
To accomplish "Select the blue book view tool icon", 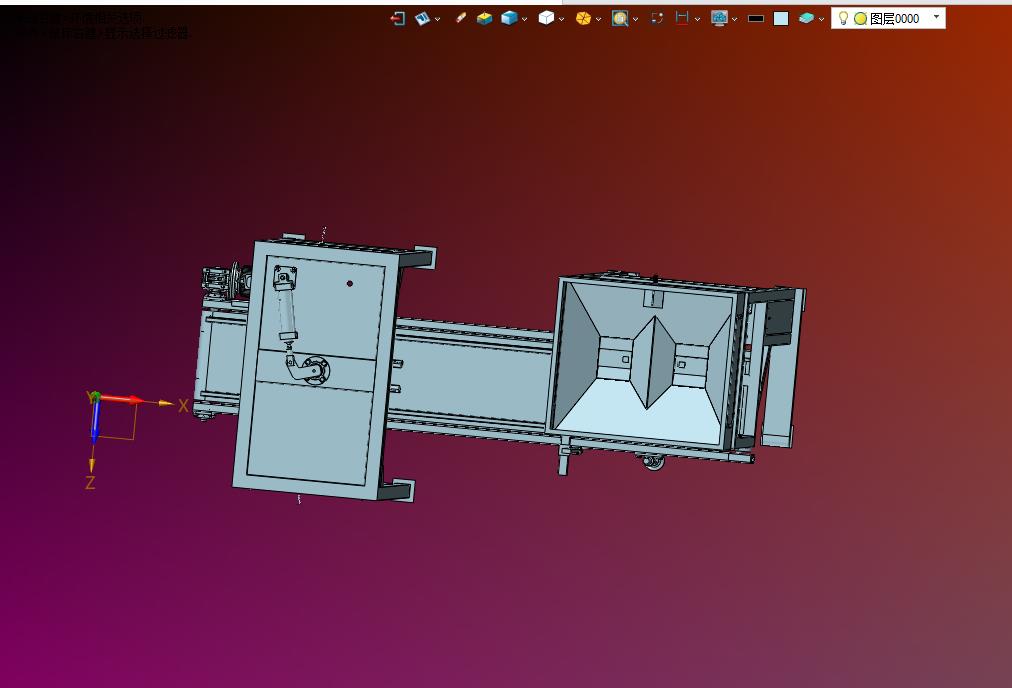I will (422, 18).
